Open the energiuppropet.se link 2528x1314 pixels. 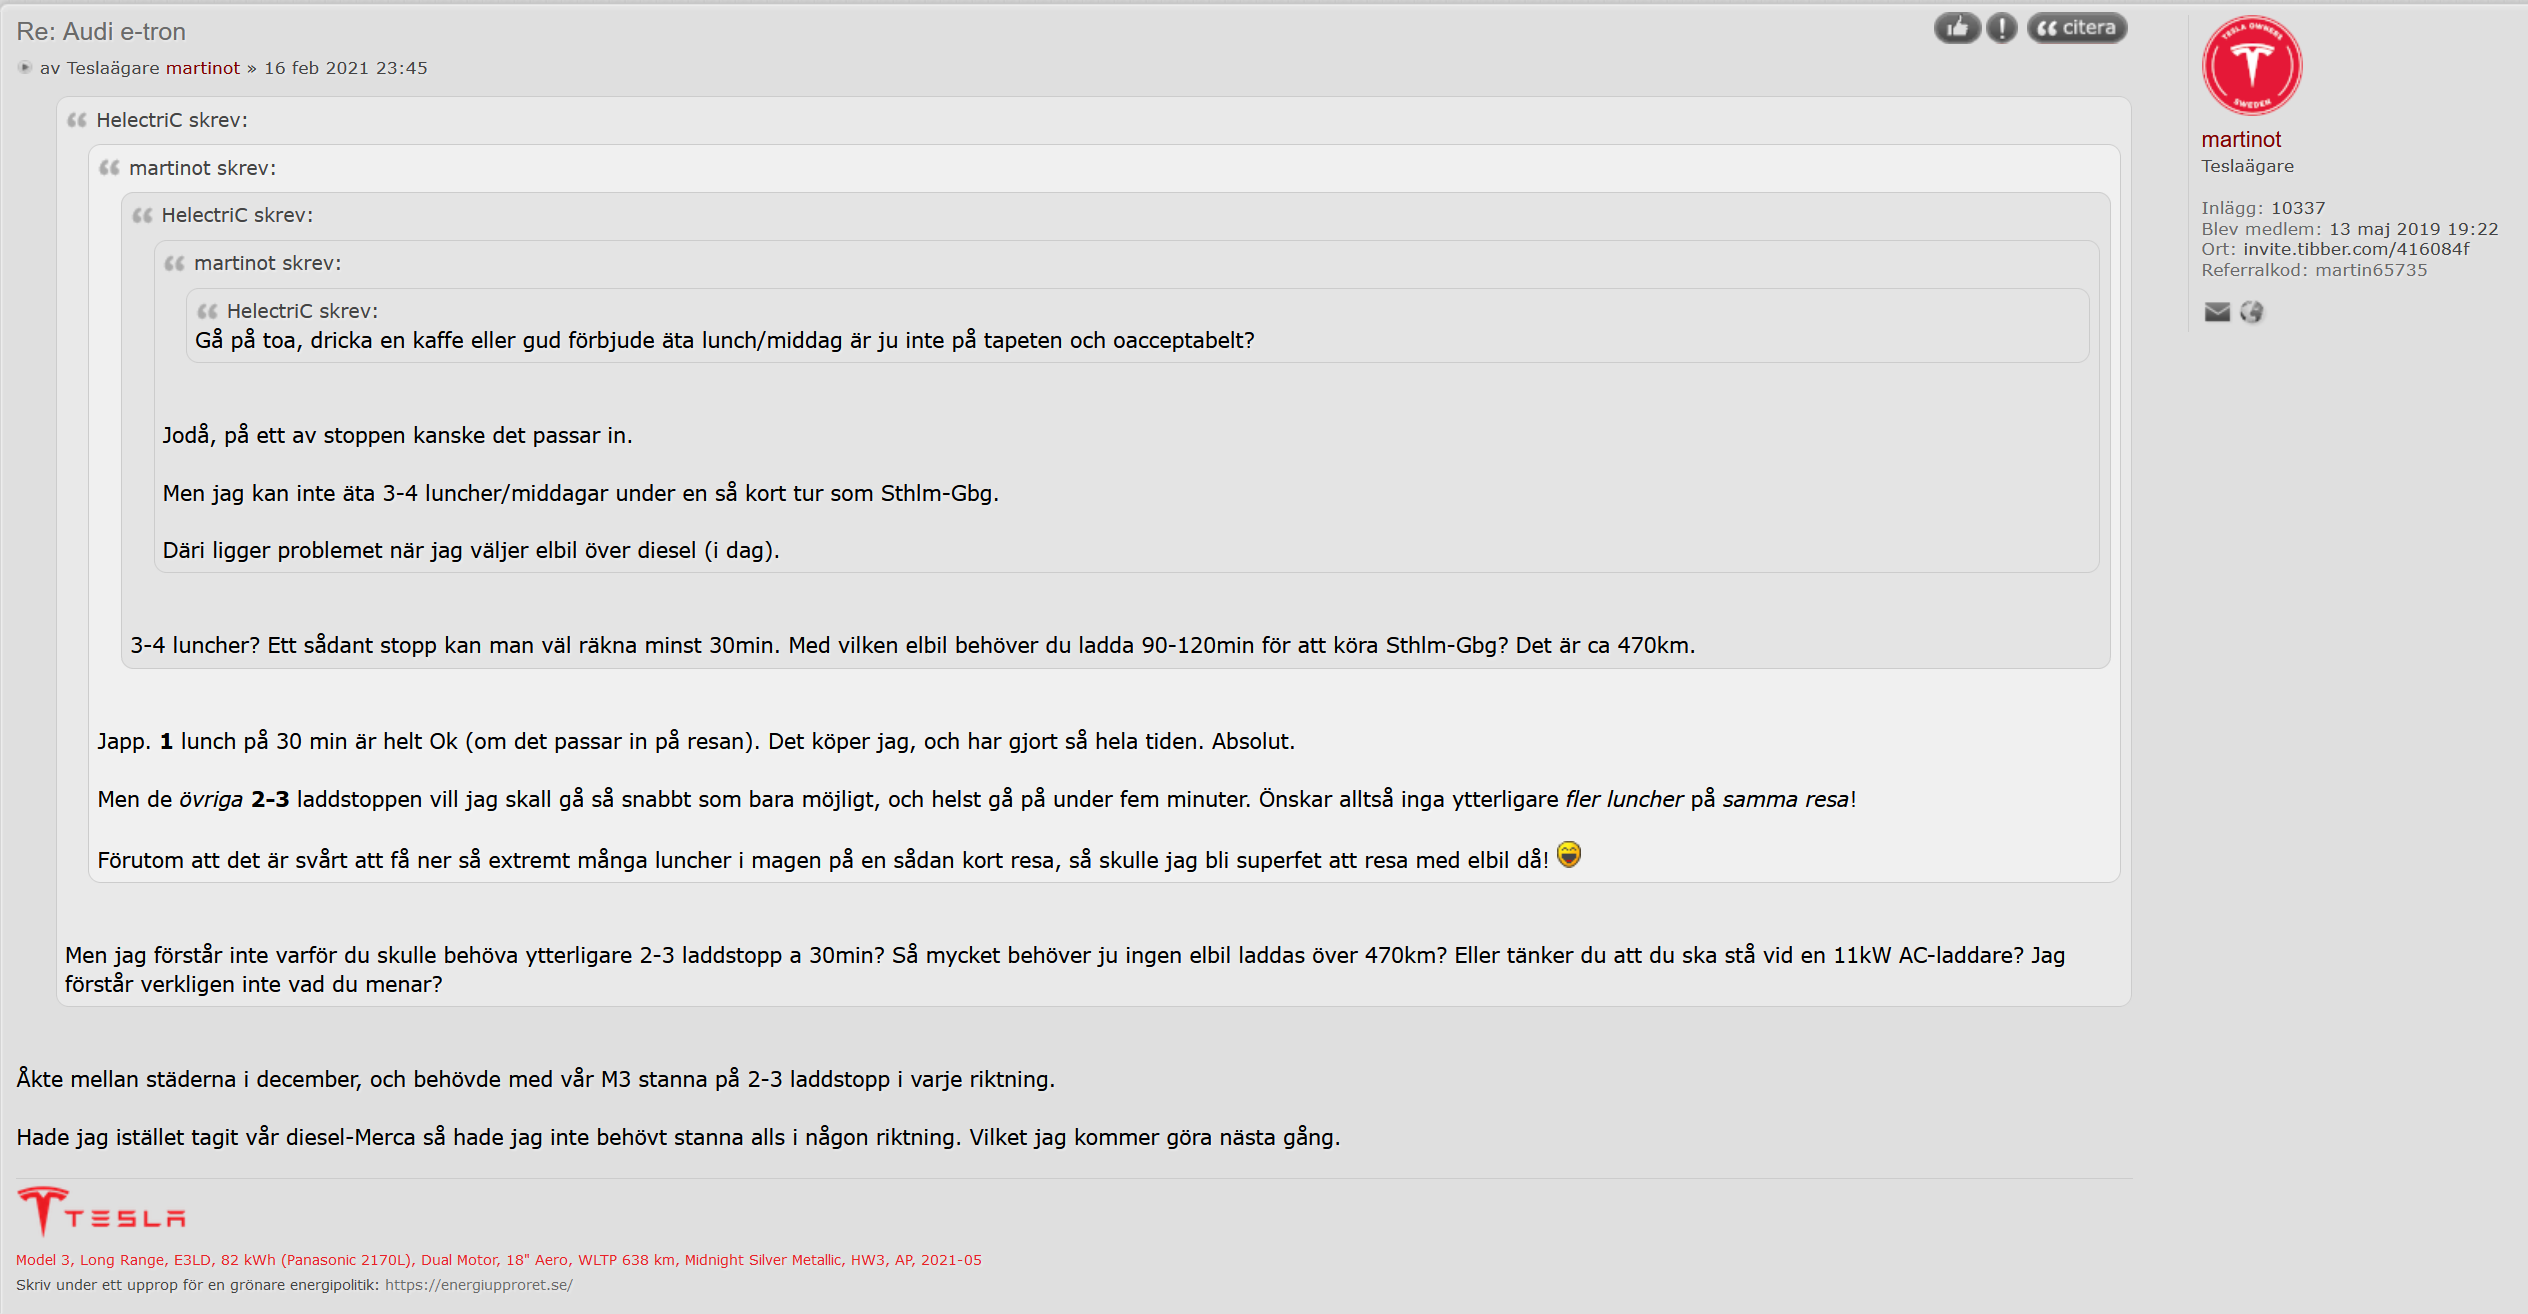coord(478,1285)
